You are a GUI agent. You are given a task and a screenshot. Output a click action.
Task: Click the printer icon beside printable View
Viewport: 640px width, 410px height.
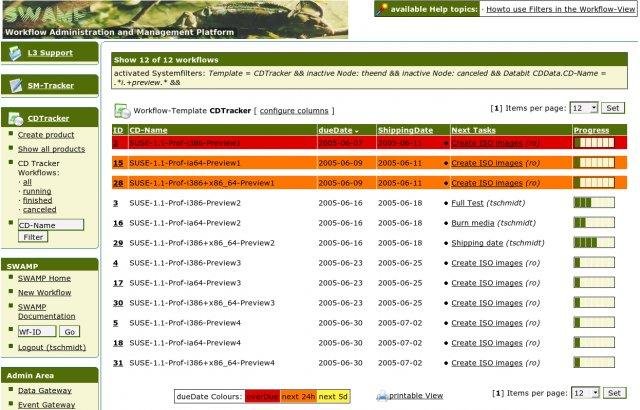pos(382,396)
